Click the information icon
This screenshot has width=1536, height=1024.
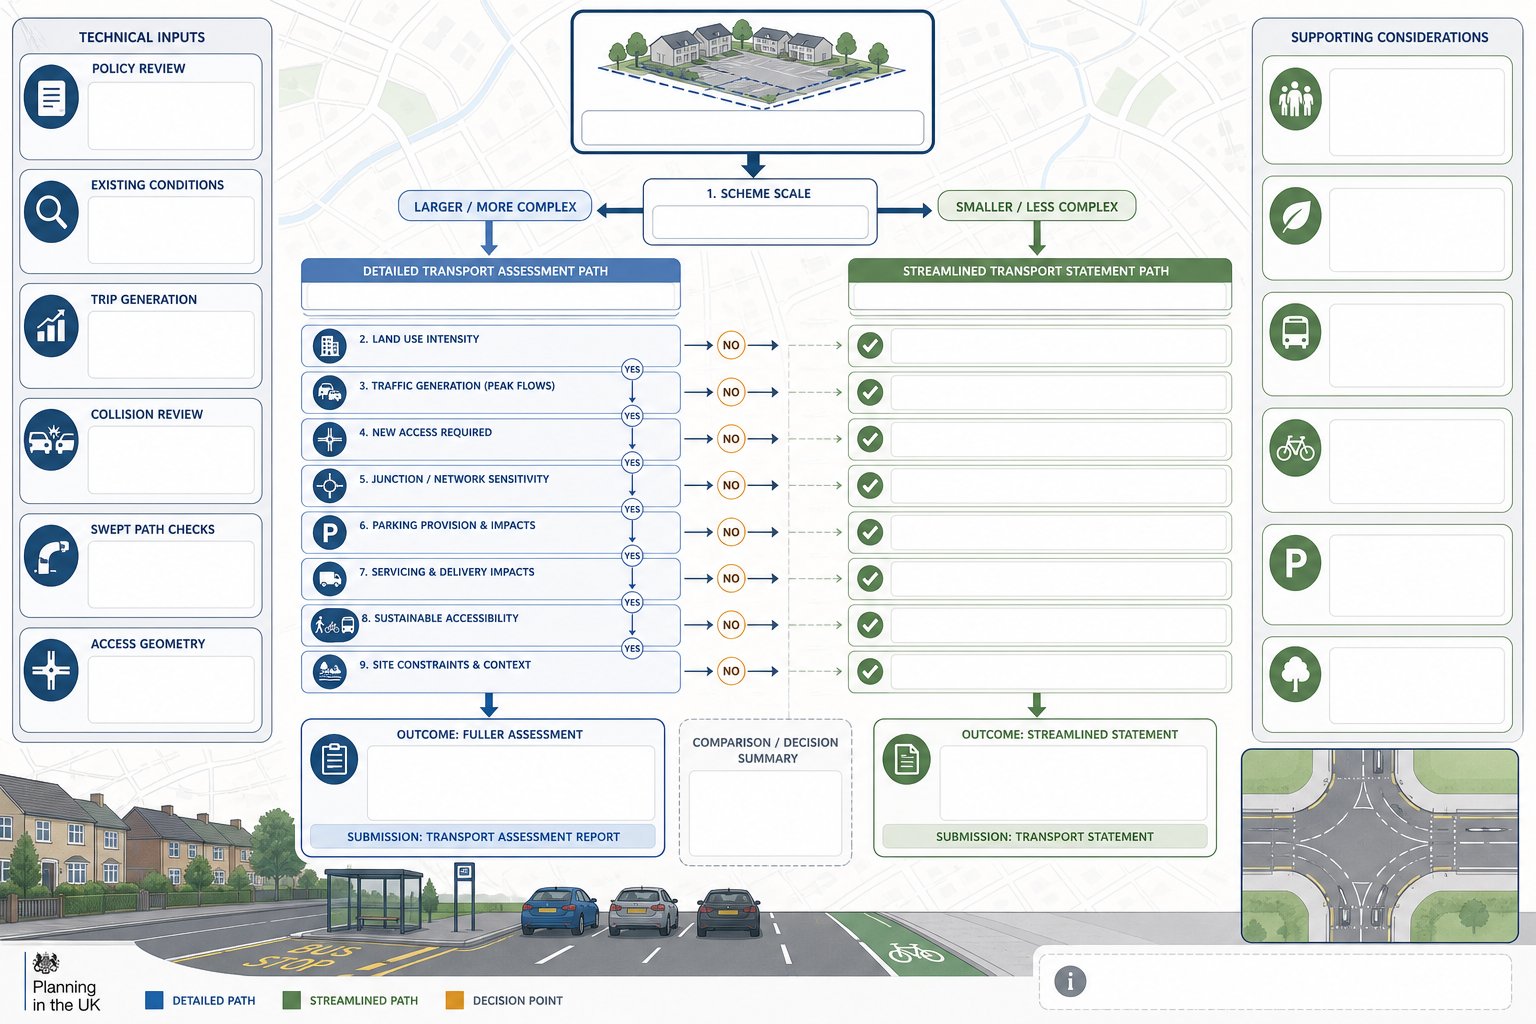[x=1070, y=981]
